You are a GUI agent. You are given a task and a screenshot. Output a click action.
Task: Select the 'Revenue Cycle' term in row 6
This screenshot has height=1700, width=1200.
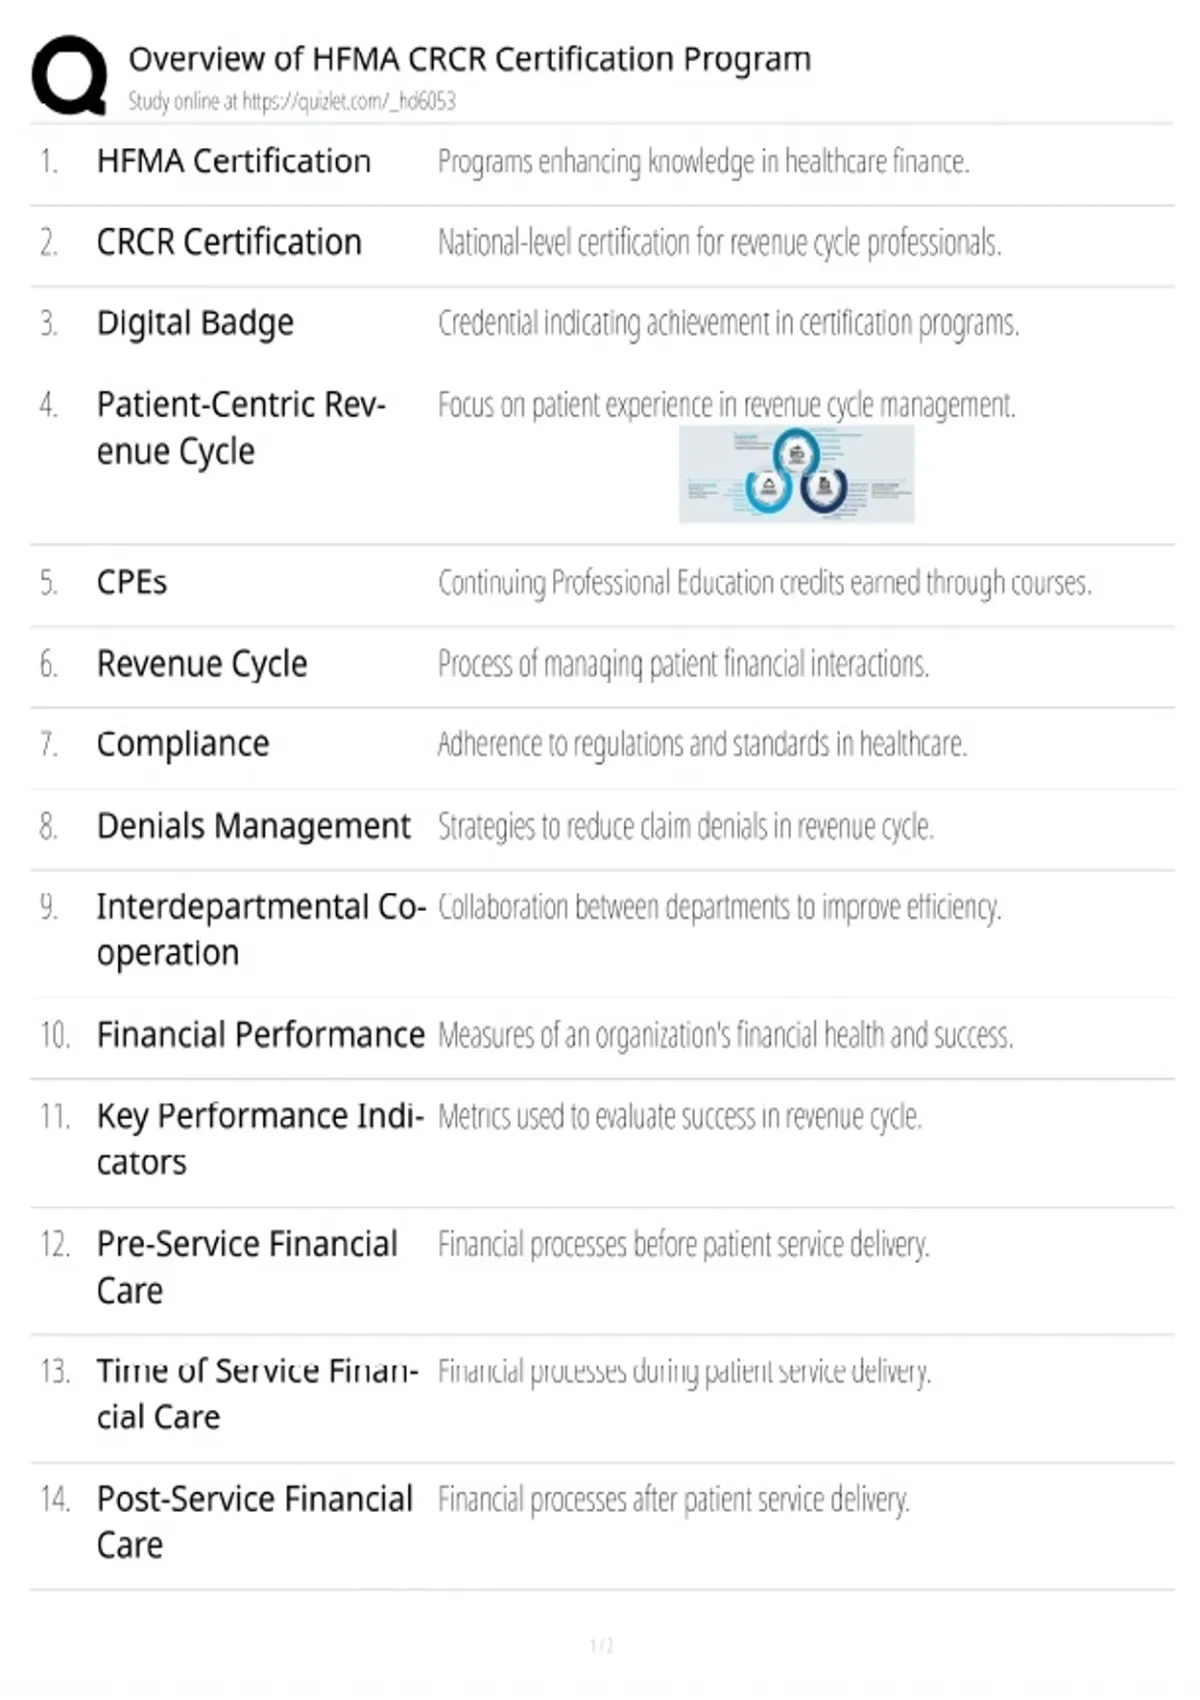[x=202, y=664]
